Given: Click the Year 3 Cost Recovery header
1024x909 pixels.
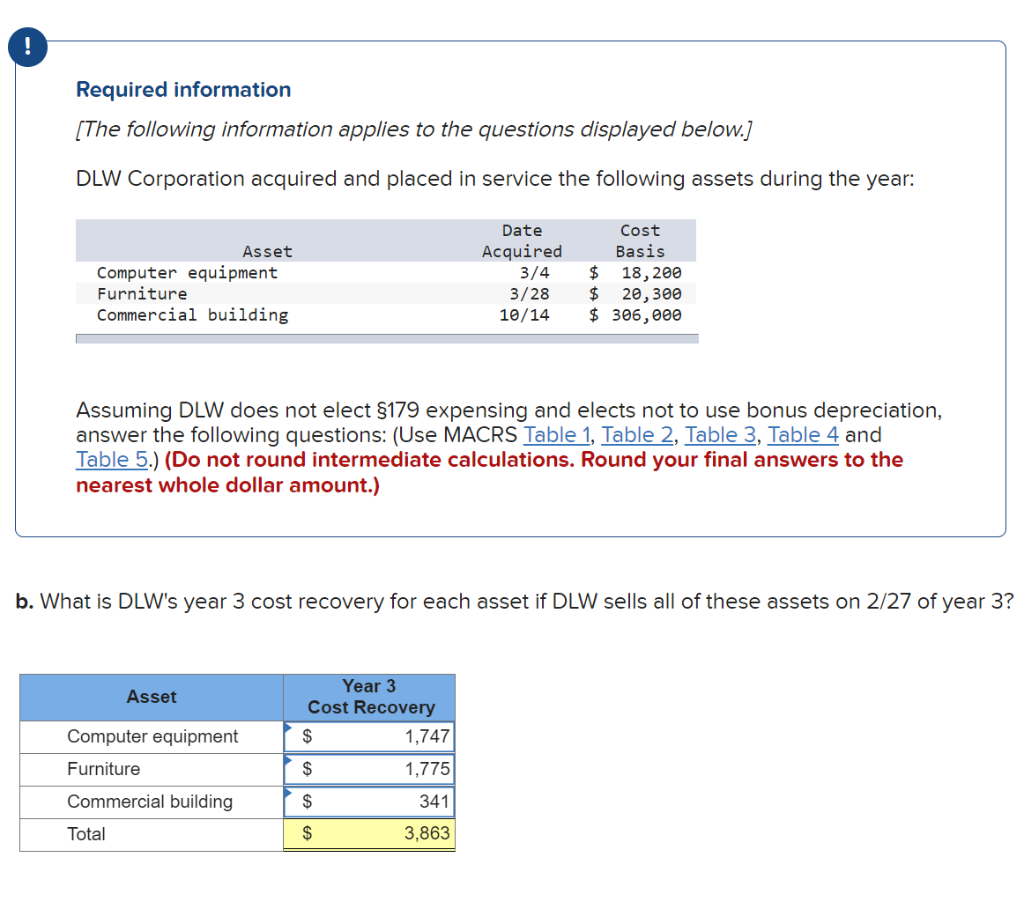Looking at the screenshot, I should [370, 697].
